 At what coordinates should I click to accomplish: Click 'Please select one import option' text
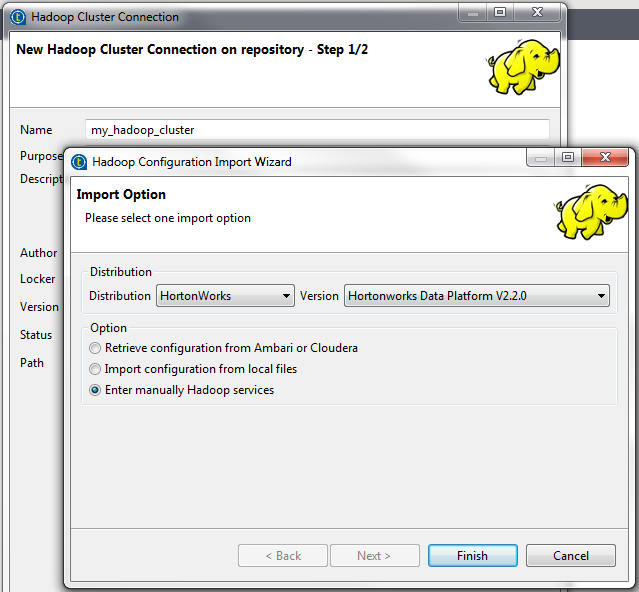pos(168,218)
